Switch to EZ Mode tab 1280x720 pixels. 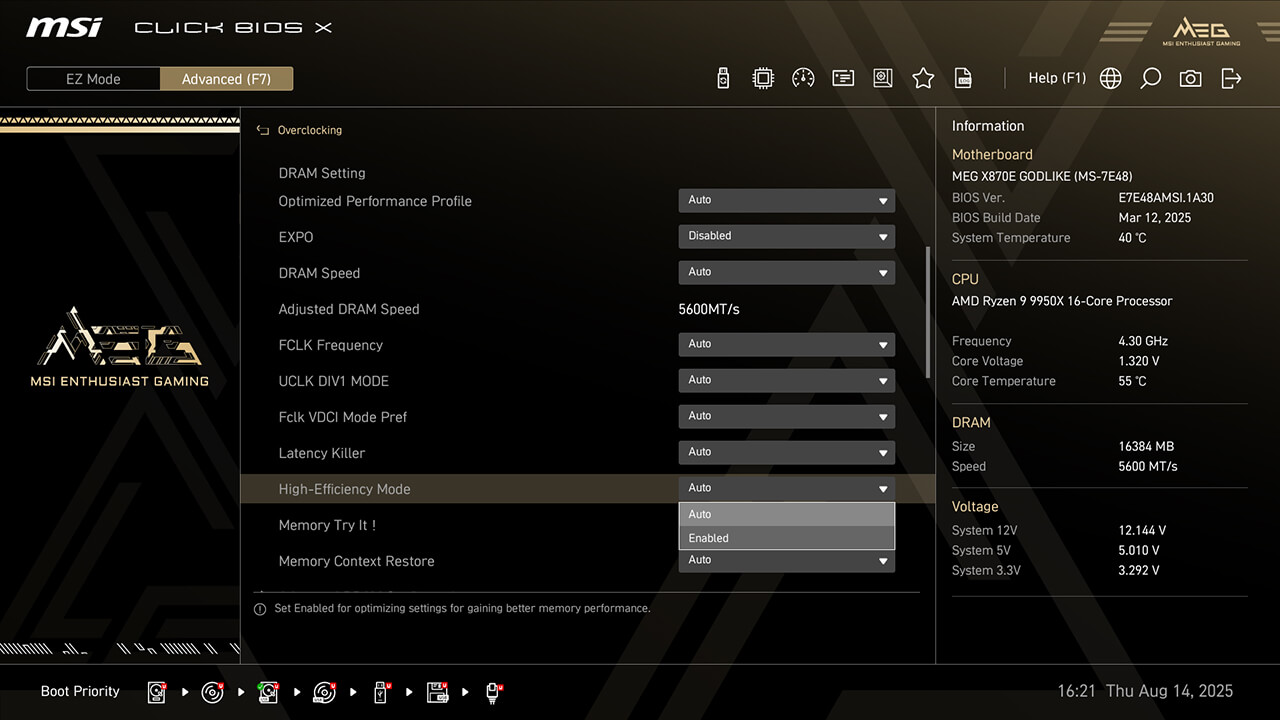[93, 79]
